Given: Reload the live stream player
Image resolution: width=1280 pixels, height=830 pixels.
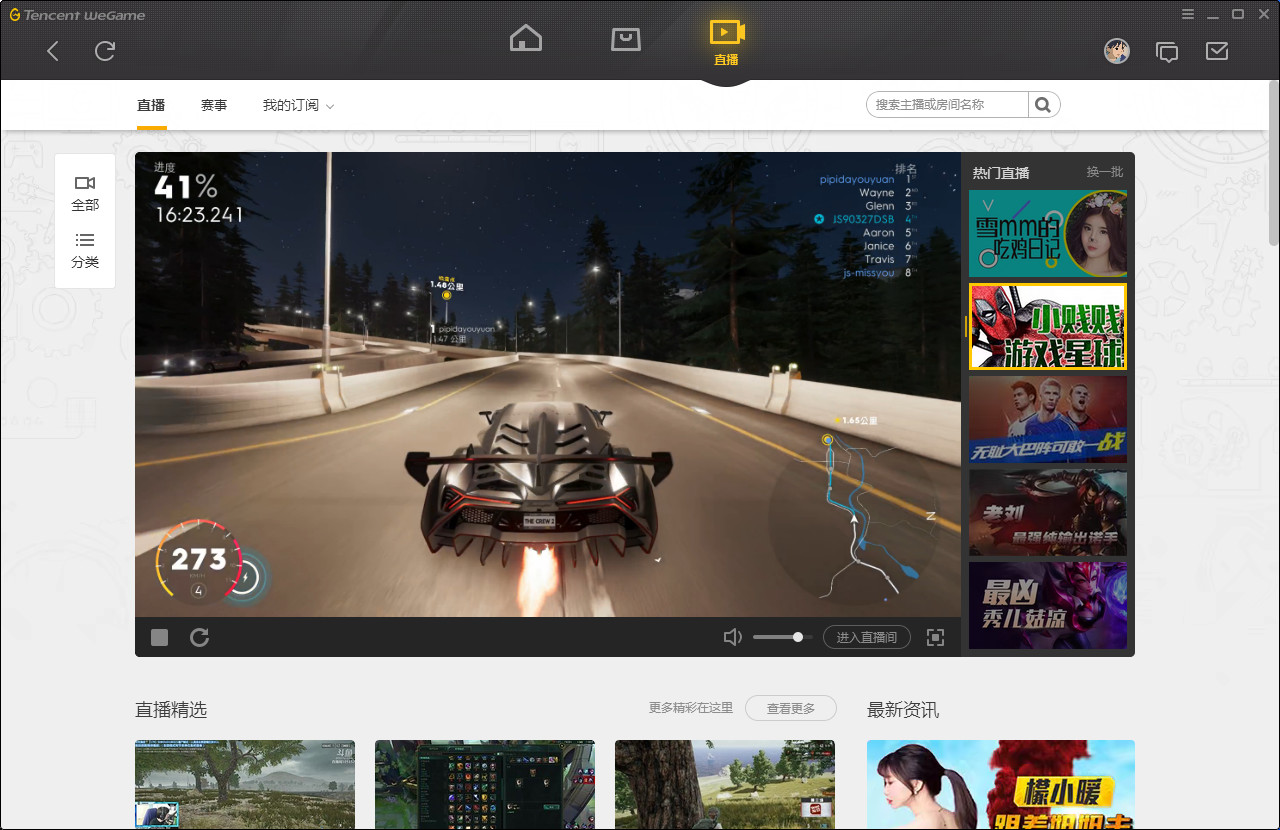Looking at the screenshot, I should (x=200, y=637).
